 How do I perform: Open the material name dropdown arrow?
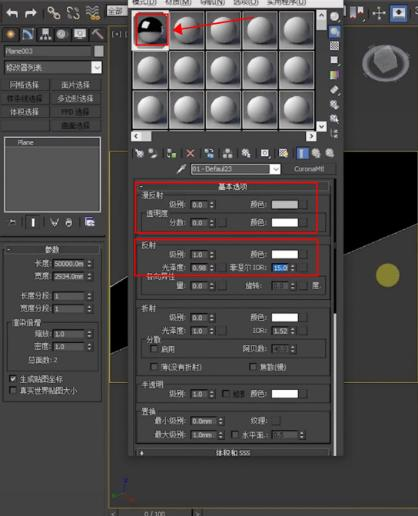pyautogui.click(x=275, y=169)
